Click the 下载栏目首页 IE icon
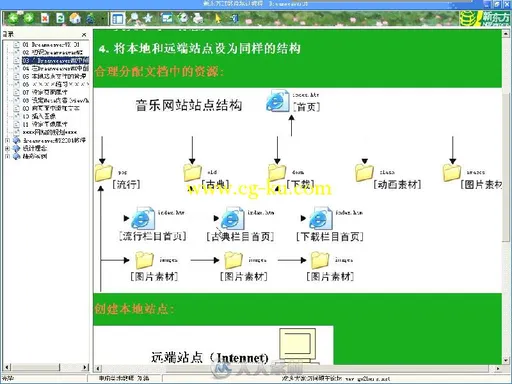The image size is (512, 384). tap(321, 218)
